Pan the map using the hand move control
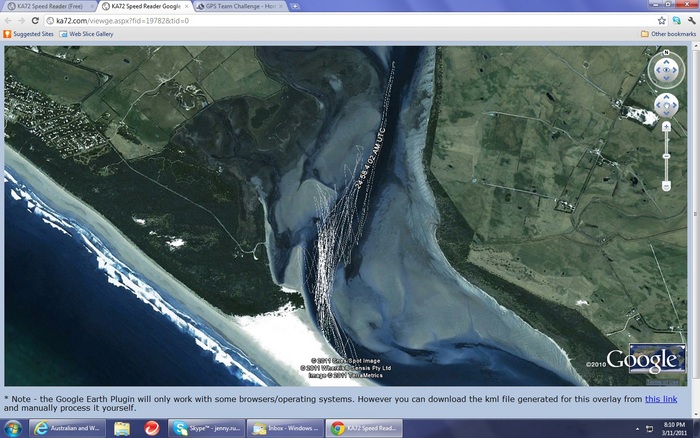700x438 pixels. coord(667,105)
